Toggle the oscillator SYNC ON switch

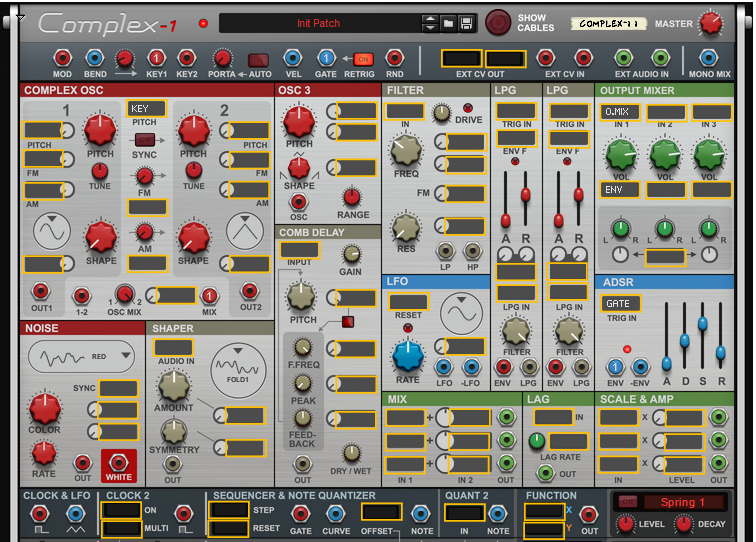pos(145,140)
